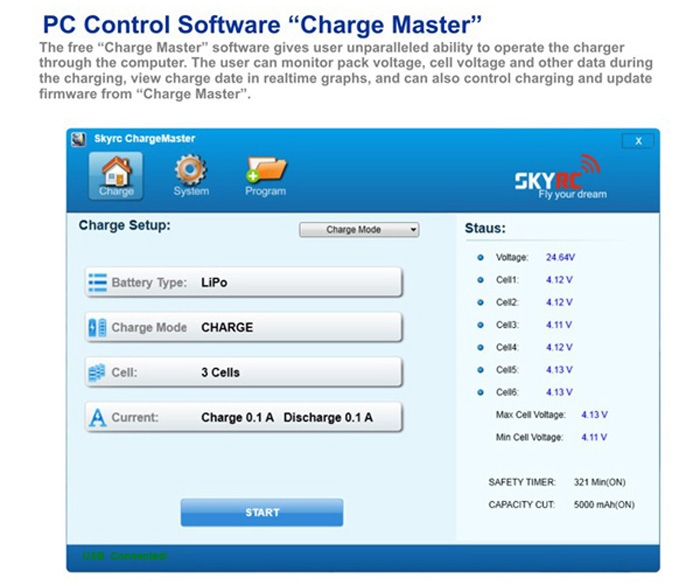The width and height of the screenshot is (700, 585).
Task: Click the Voltage status bullet
Action: click(480, 258)
